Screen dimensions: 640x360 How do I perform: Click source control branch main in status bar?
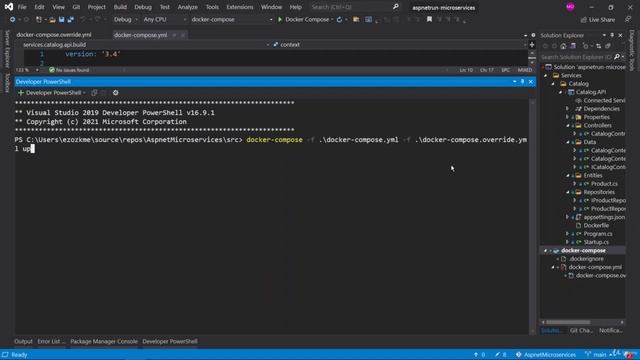pos(596,355)
